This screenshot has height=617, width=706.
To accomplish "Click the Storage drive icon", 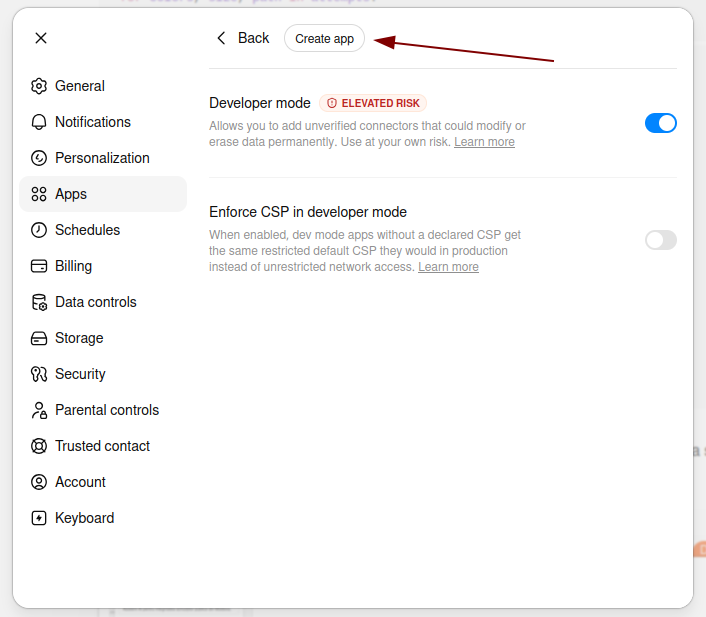I will coord(39,338).
